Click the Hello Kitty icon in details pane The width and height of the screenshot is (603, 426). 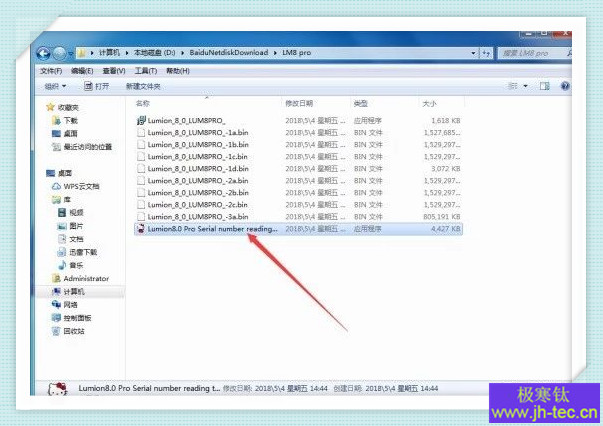(x=58, y=389)
